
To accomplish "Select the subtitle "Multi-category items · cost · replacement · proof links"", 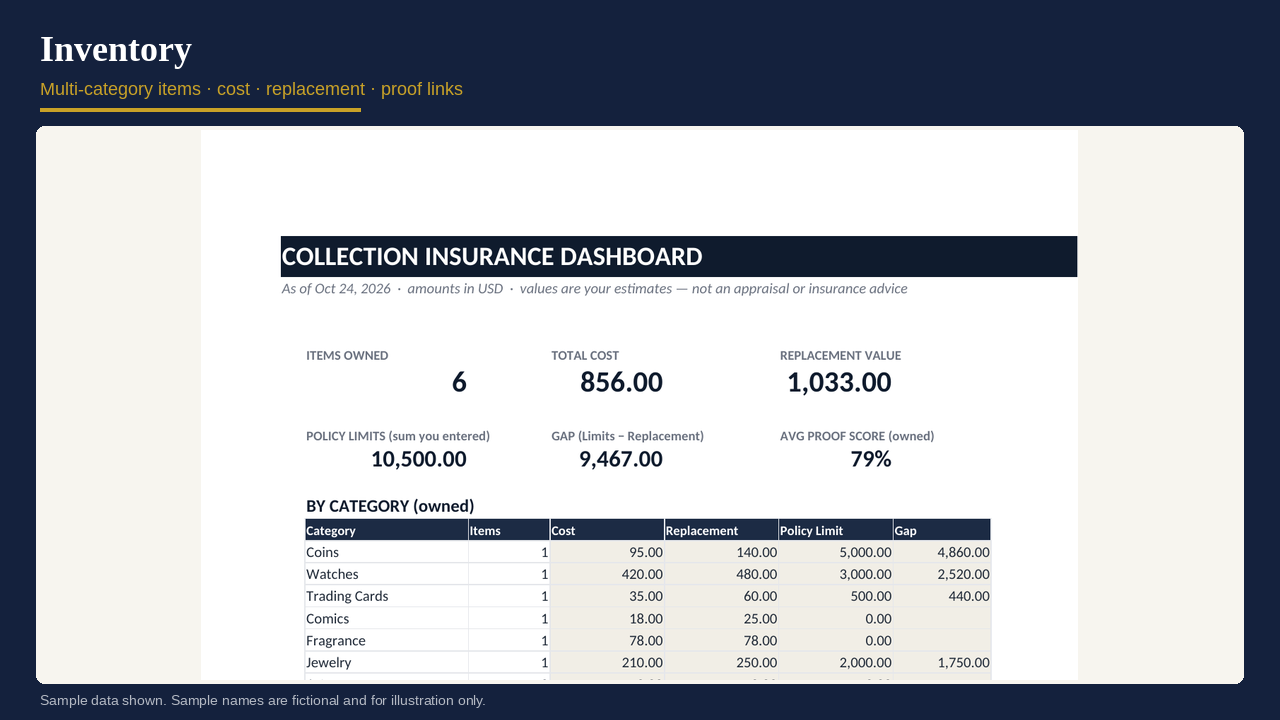I will [251, 89].
